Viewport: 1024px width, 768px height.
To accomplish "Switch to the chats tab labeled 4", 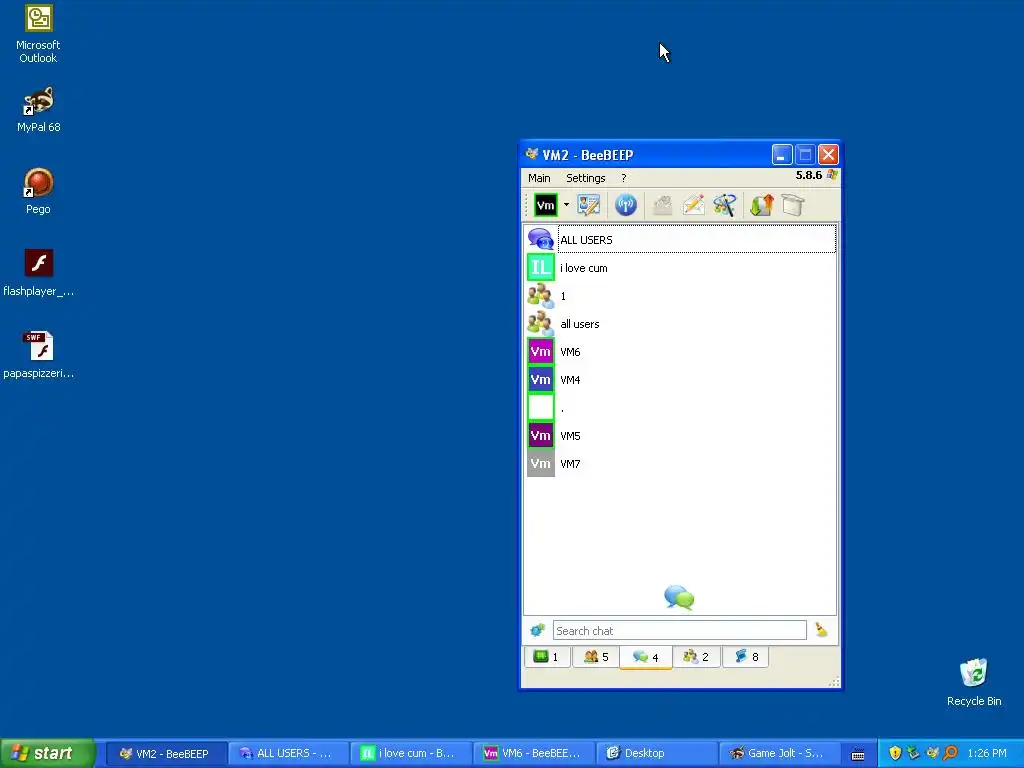I will (x=646, y=657).
